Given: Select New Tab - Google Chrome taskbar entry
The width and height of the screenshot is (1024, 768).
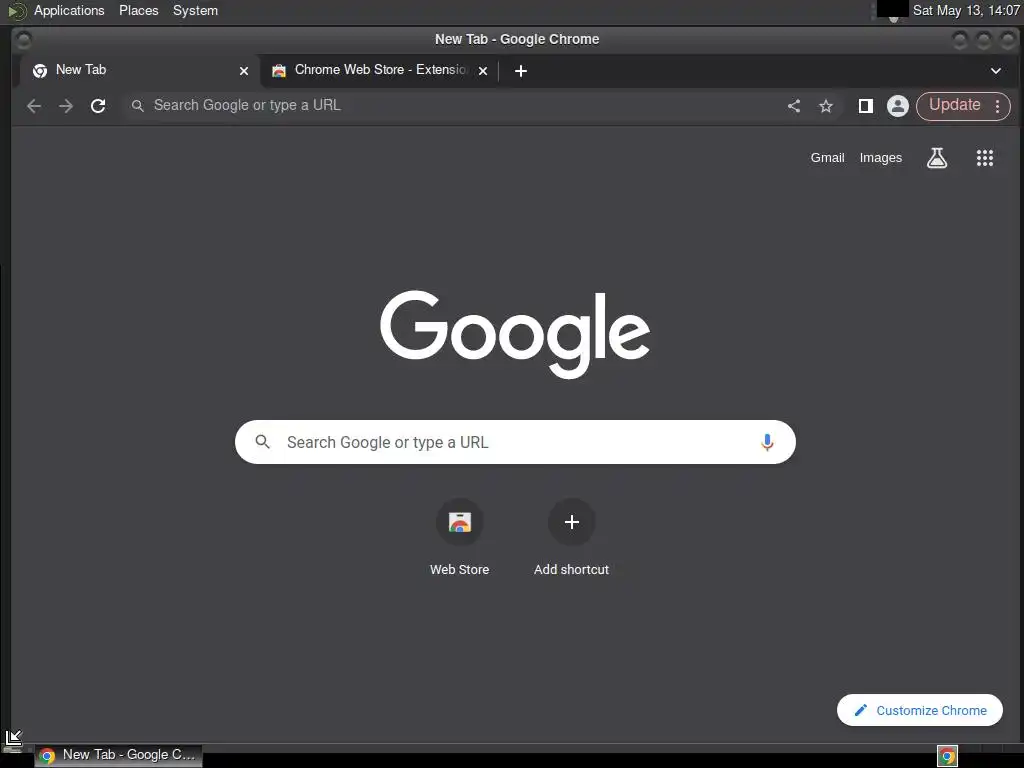Looking at the screenshot, I should (x=118, y=756).
